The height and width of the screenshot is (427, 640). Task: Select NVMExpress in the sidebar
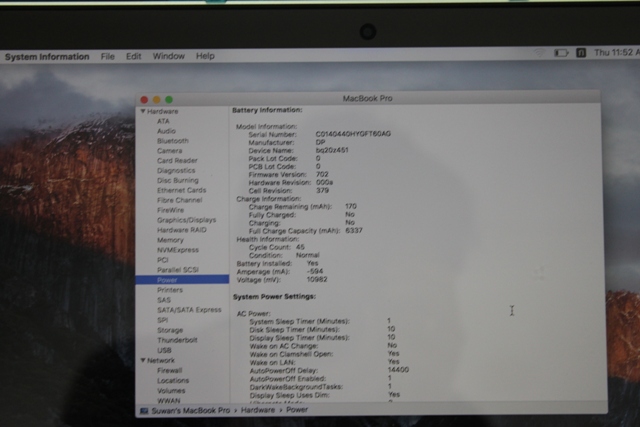(178, 250)
